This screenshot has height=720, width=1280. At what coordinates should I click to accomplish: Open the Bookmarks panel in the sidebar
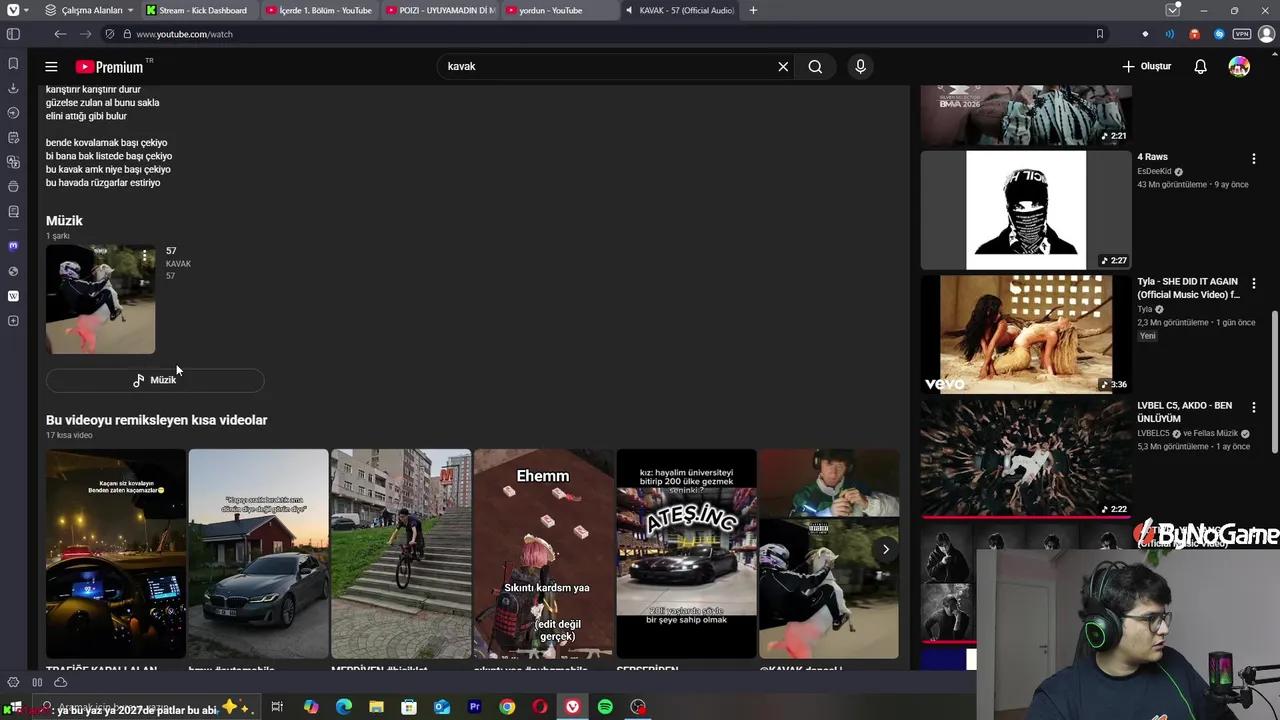[x=13, y=63]
